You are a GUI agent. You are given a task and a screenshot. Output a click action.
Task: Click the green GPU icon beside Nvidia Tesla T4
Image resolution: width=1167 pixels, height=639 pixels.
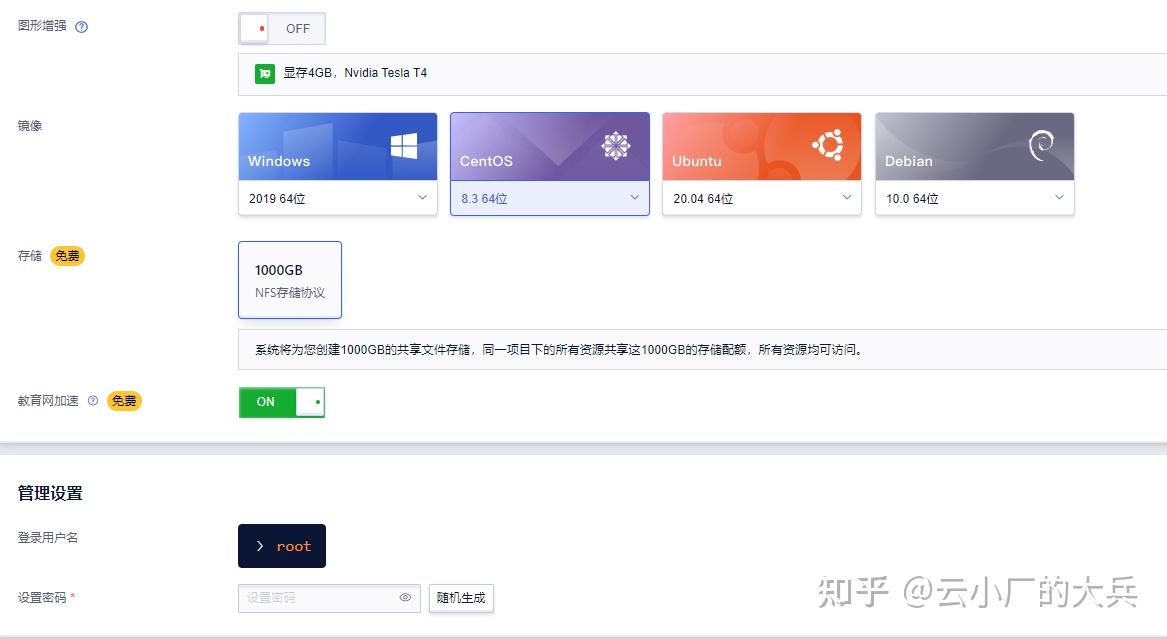(264, 73)
